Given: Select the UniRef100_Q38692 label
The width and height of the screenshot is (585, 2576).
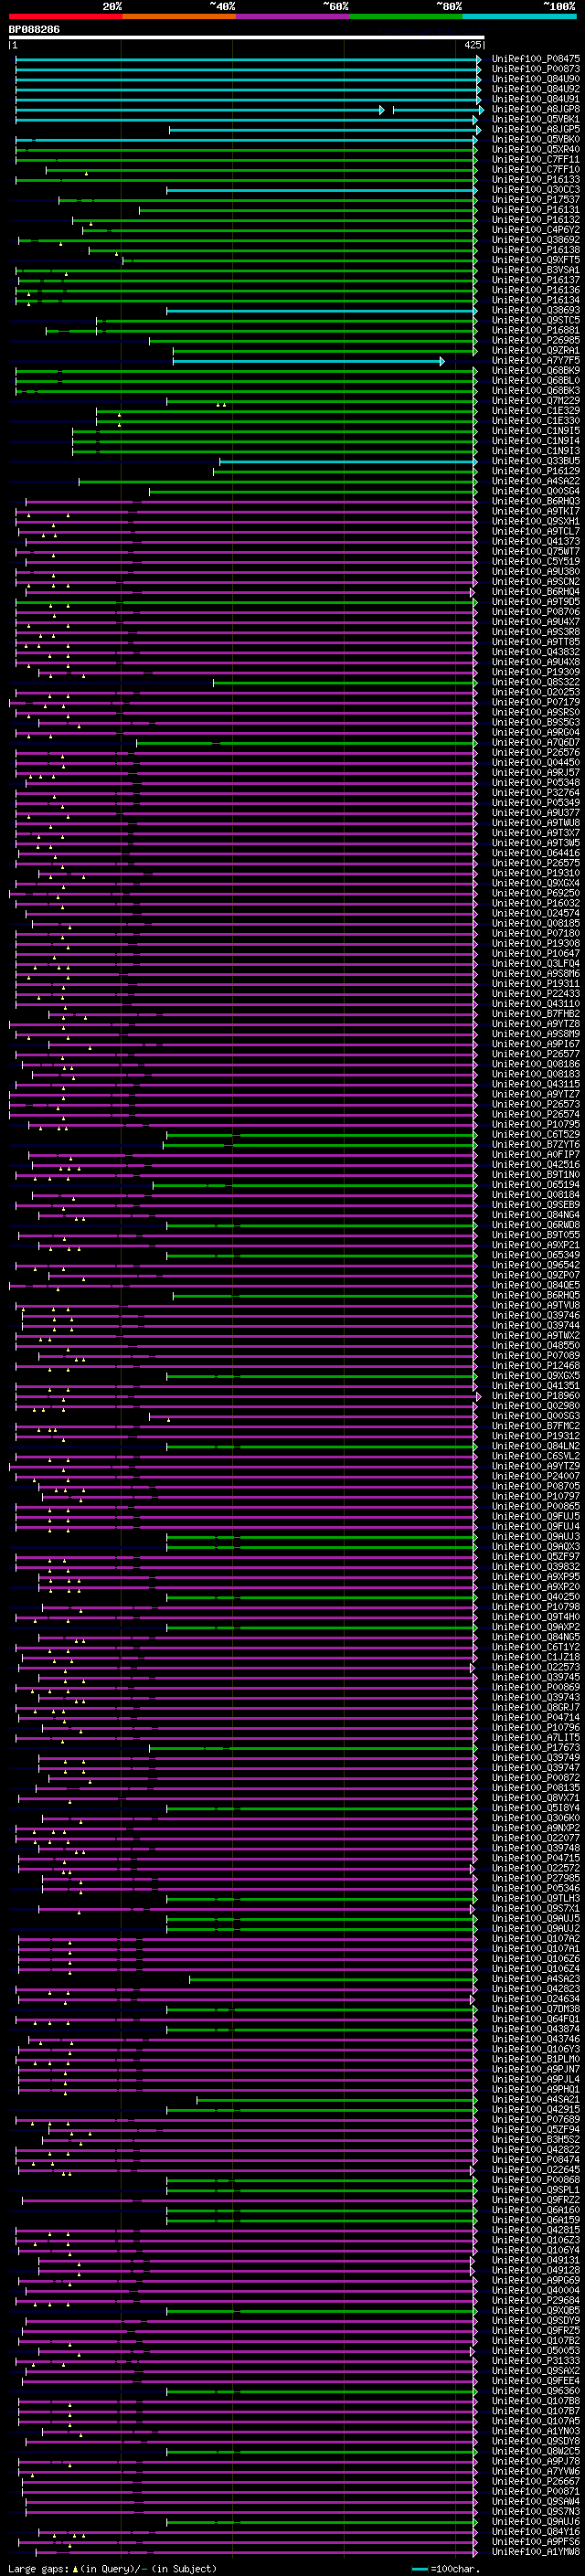Looking at the screenshot, I should pos(536,240).
